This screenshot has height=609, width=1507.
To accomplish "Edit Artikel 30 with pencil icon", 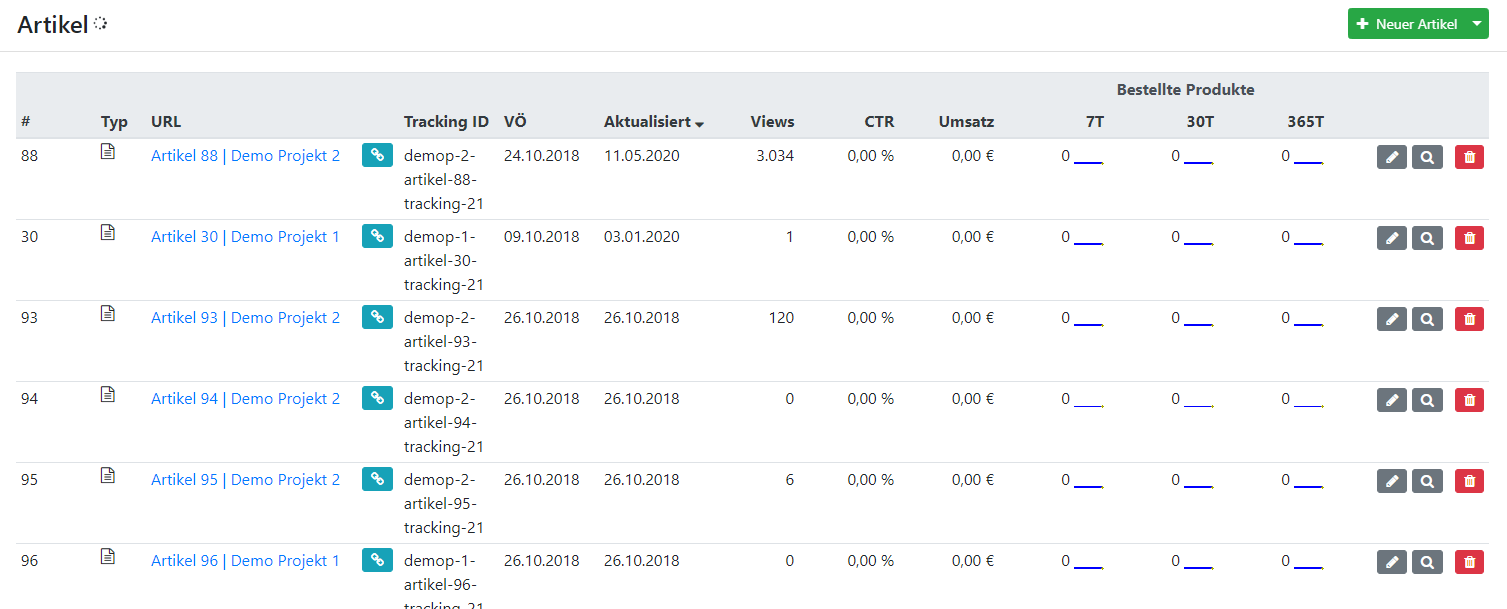I will (x=1392, y=238).
